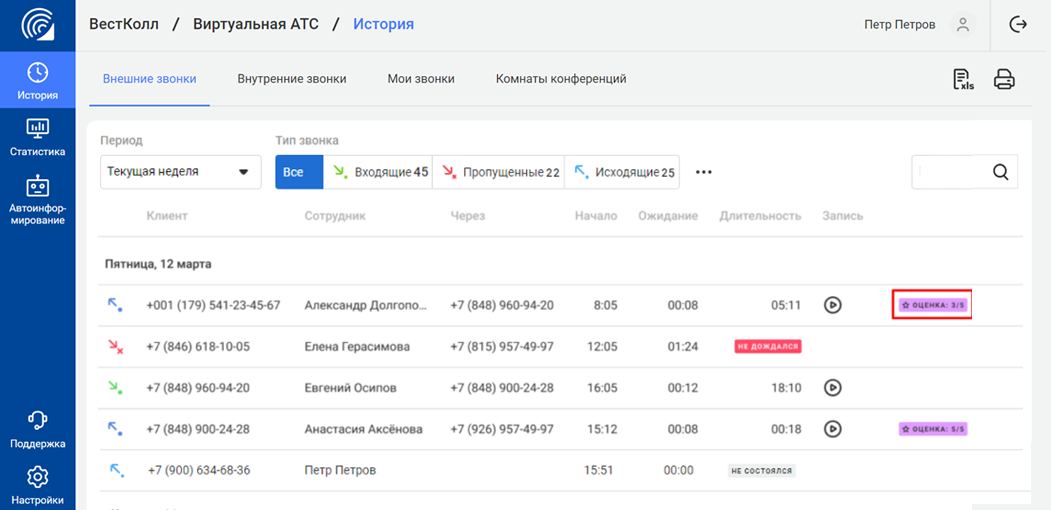Click employee Александр Долгопо…

click(365, 306)
